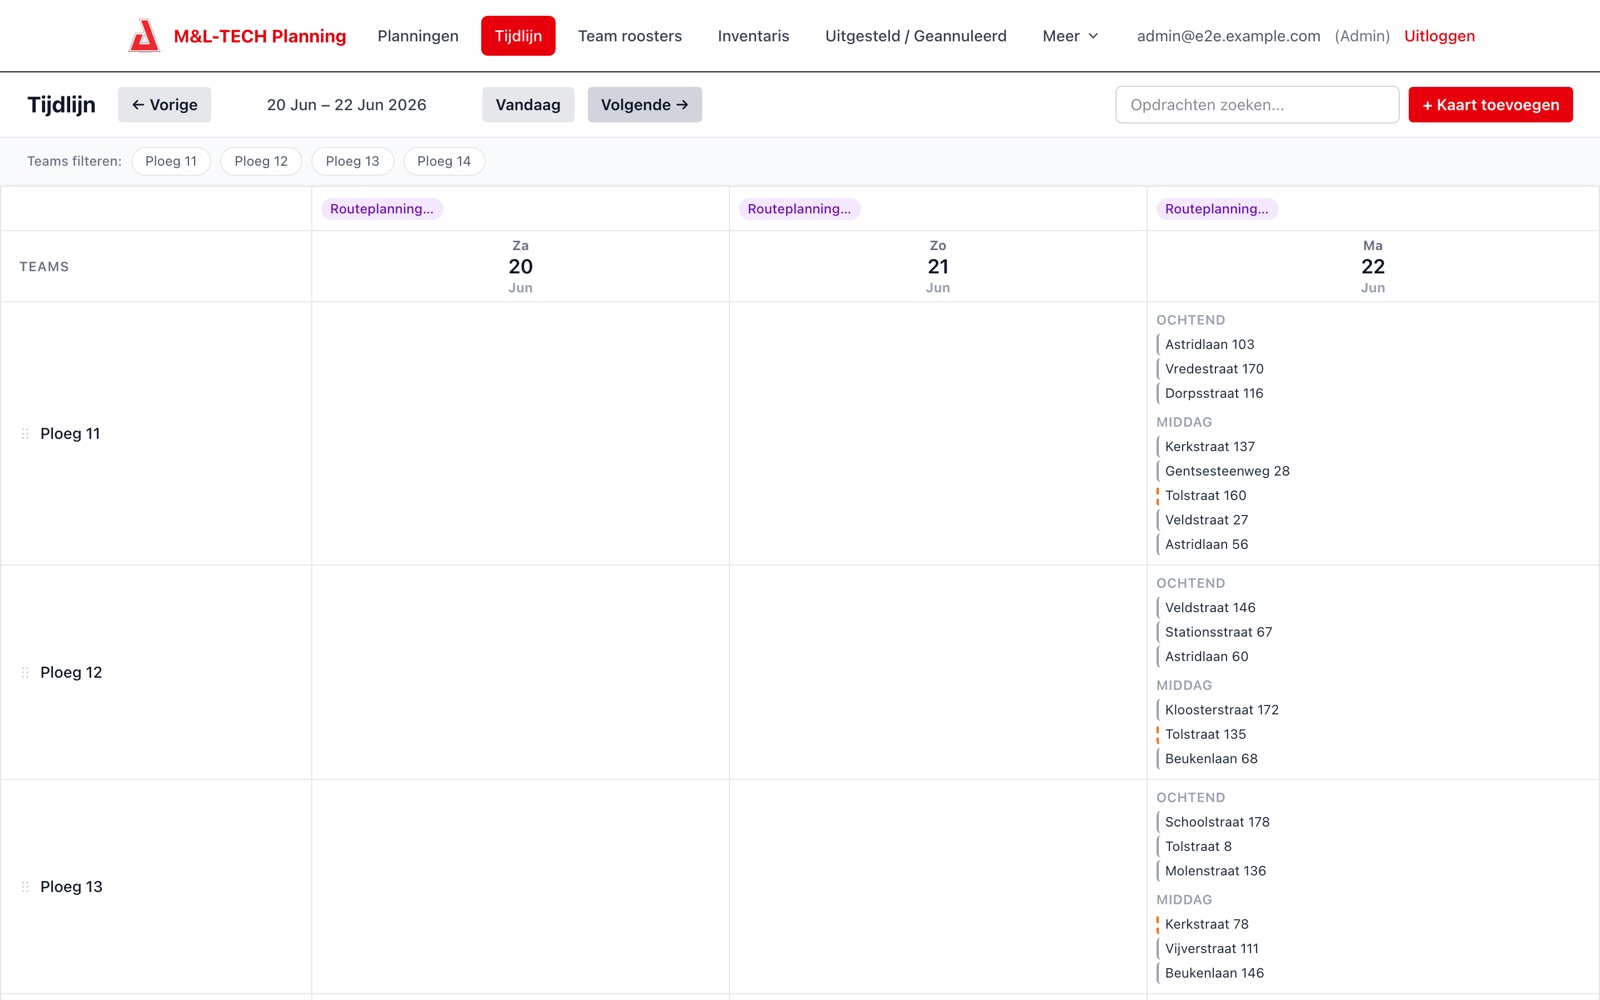Open Routeplanning badge for Monday 22 Jun

[1217, 209]
